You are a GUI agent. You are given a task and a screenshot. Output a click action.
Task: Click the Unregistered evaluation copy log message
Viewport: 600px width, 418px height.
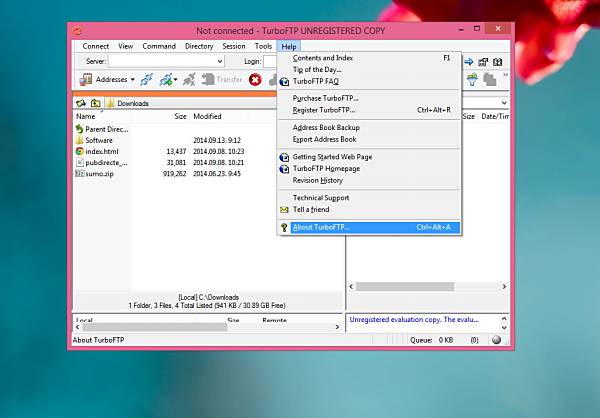pos(414,320)
